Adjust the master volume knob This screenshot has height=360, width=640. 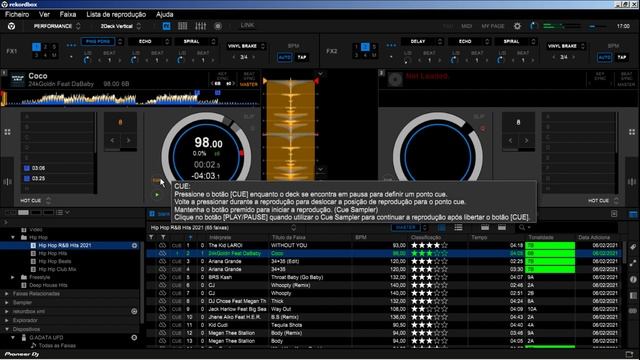[533, 26]
